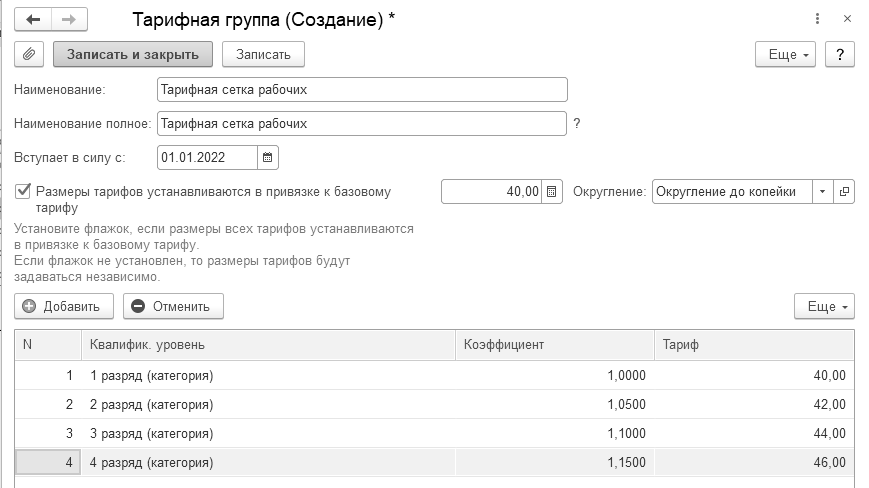
Task: Click the Наименование полное input field
Action: 362,123
